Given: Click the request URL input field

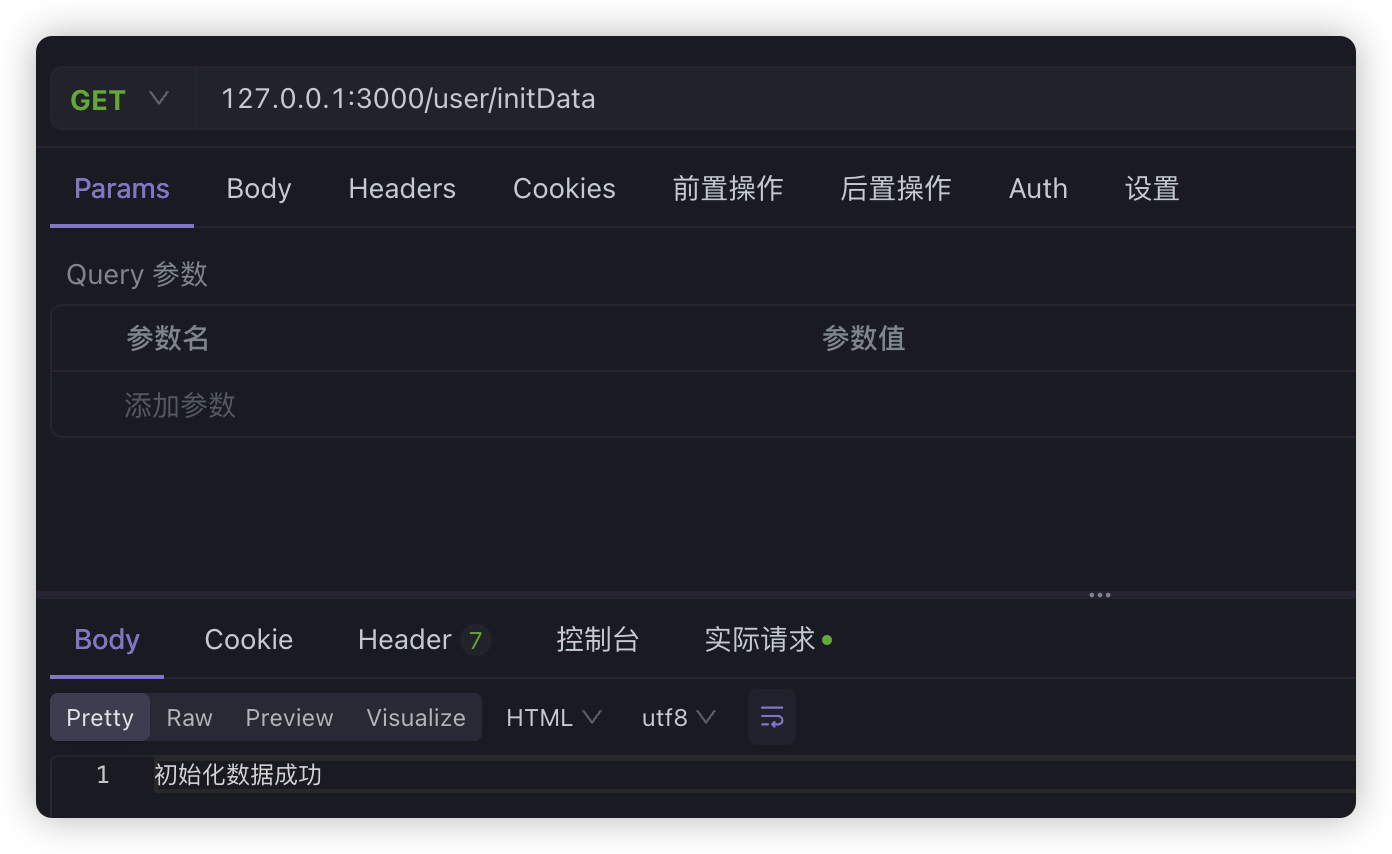Looking at the screenshot, I should tap(700, 99).
